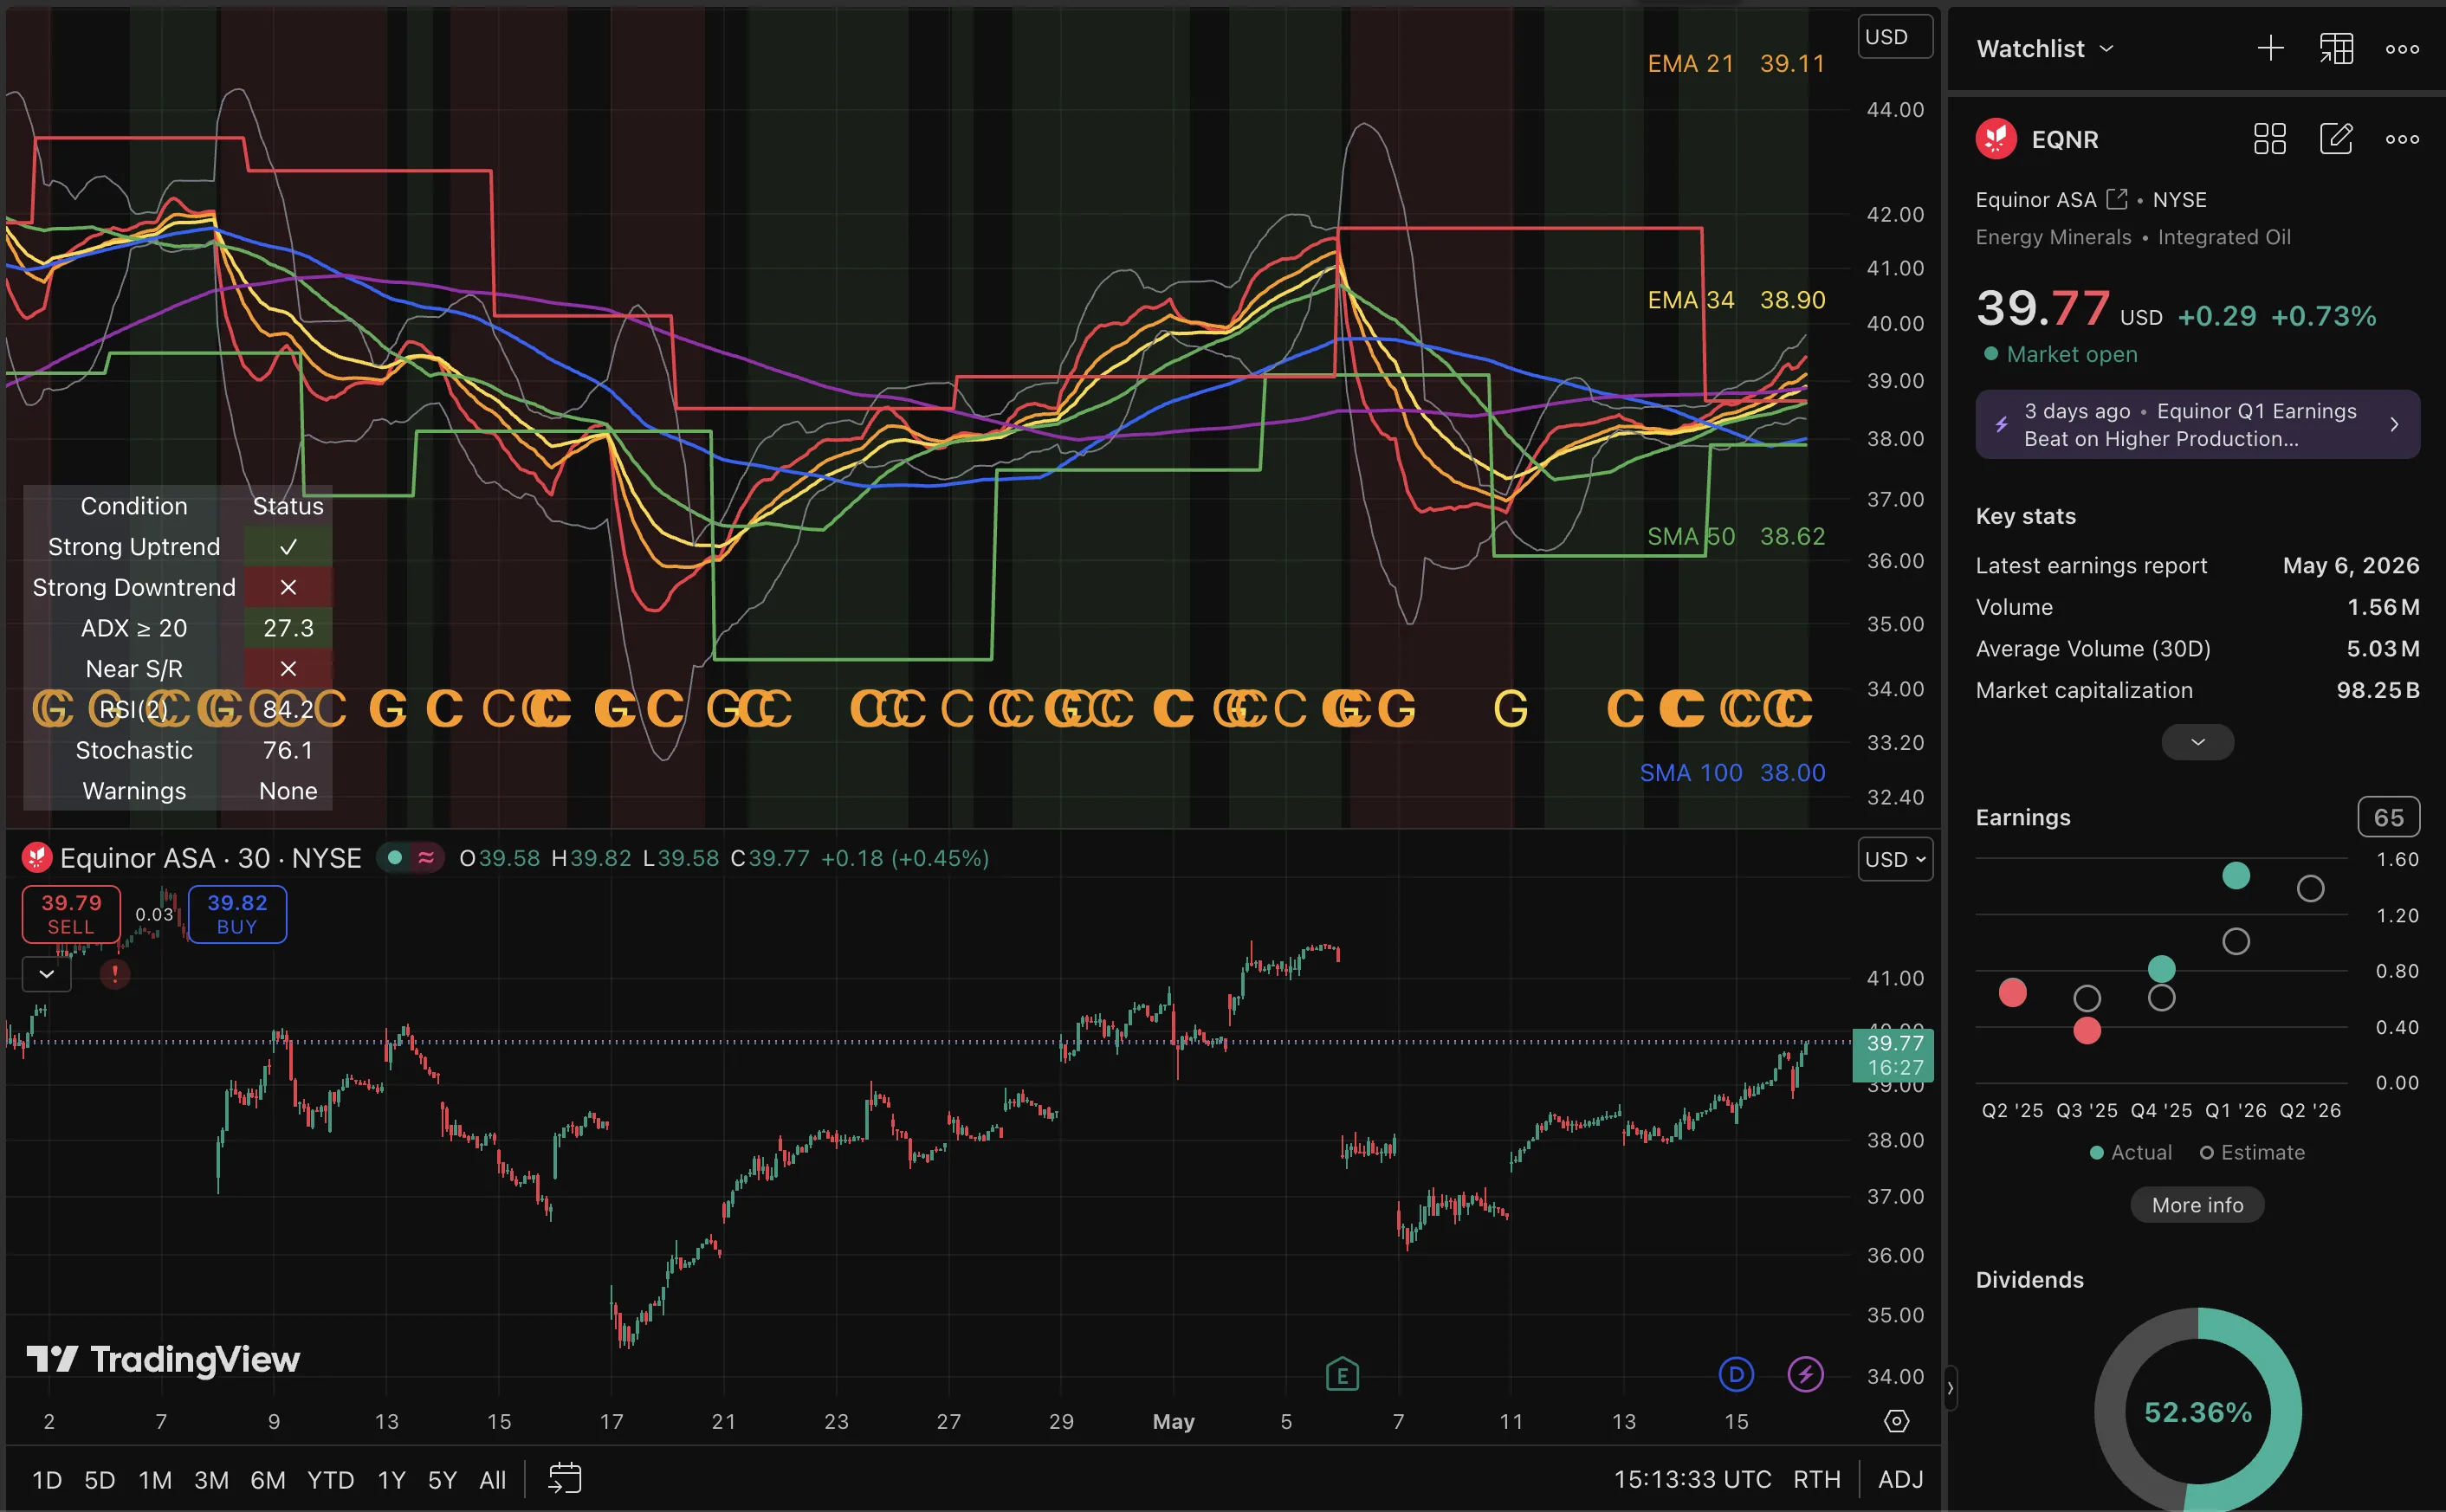Collapse the indicator legend using the chevron button
The width and height of the screenshot is (2446, 1512).
click(x=47, y=973)
